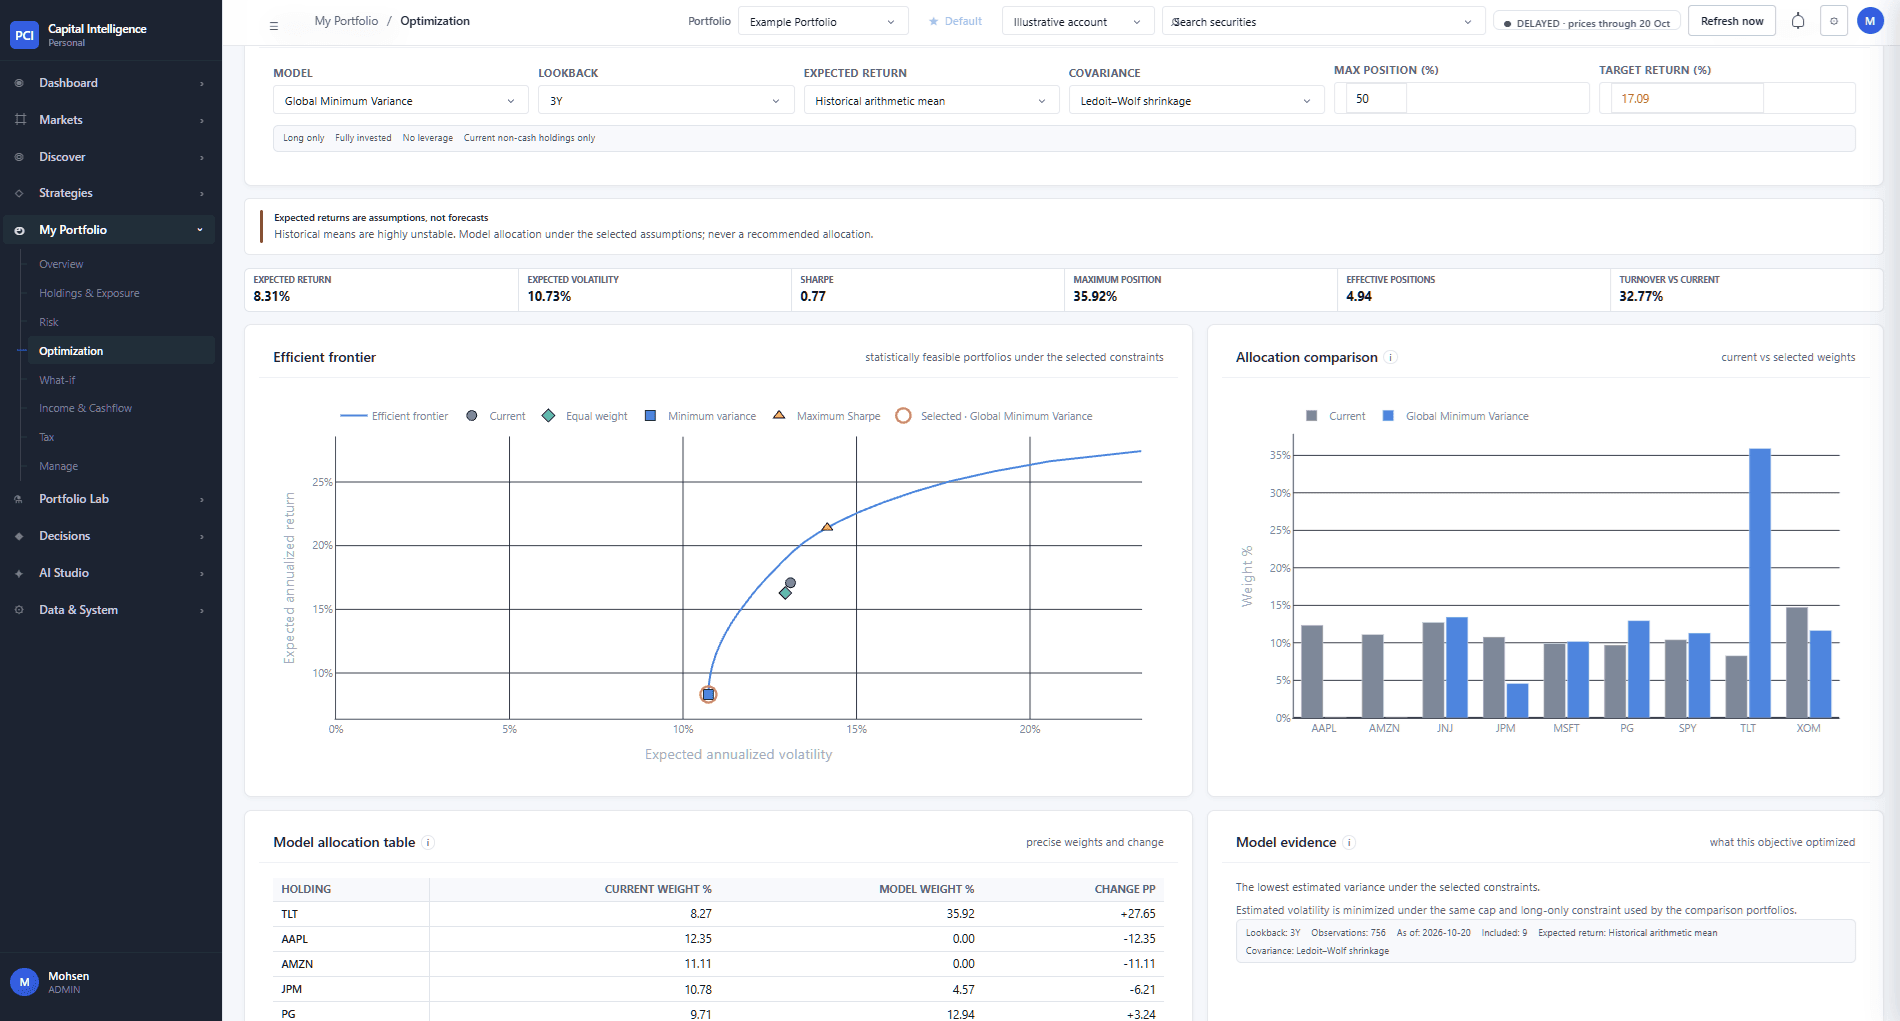Click the Decisions sidebar icon
This screenshot has height=1021, width=1900.
pos(19,536)
